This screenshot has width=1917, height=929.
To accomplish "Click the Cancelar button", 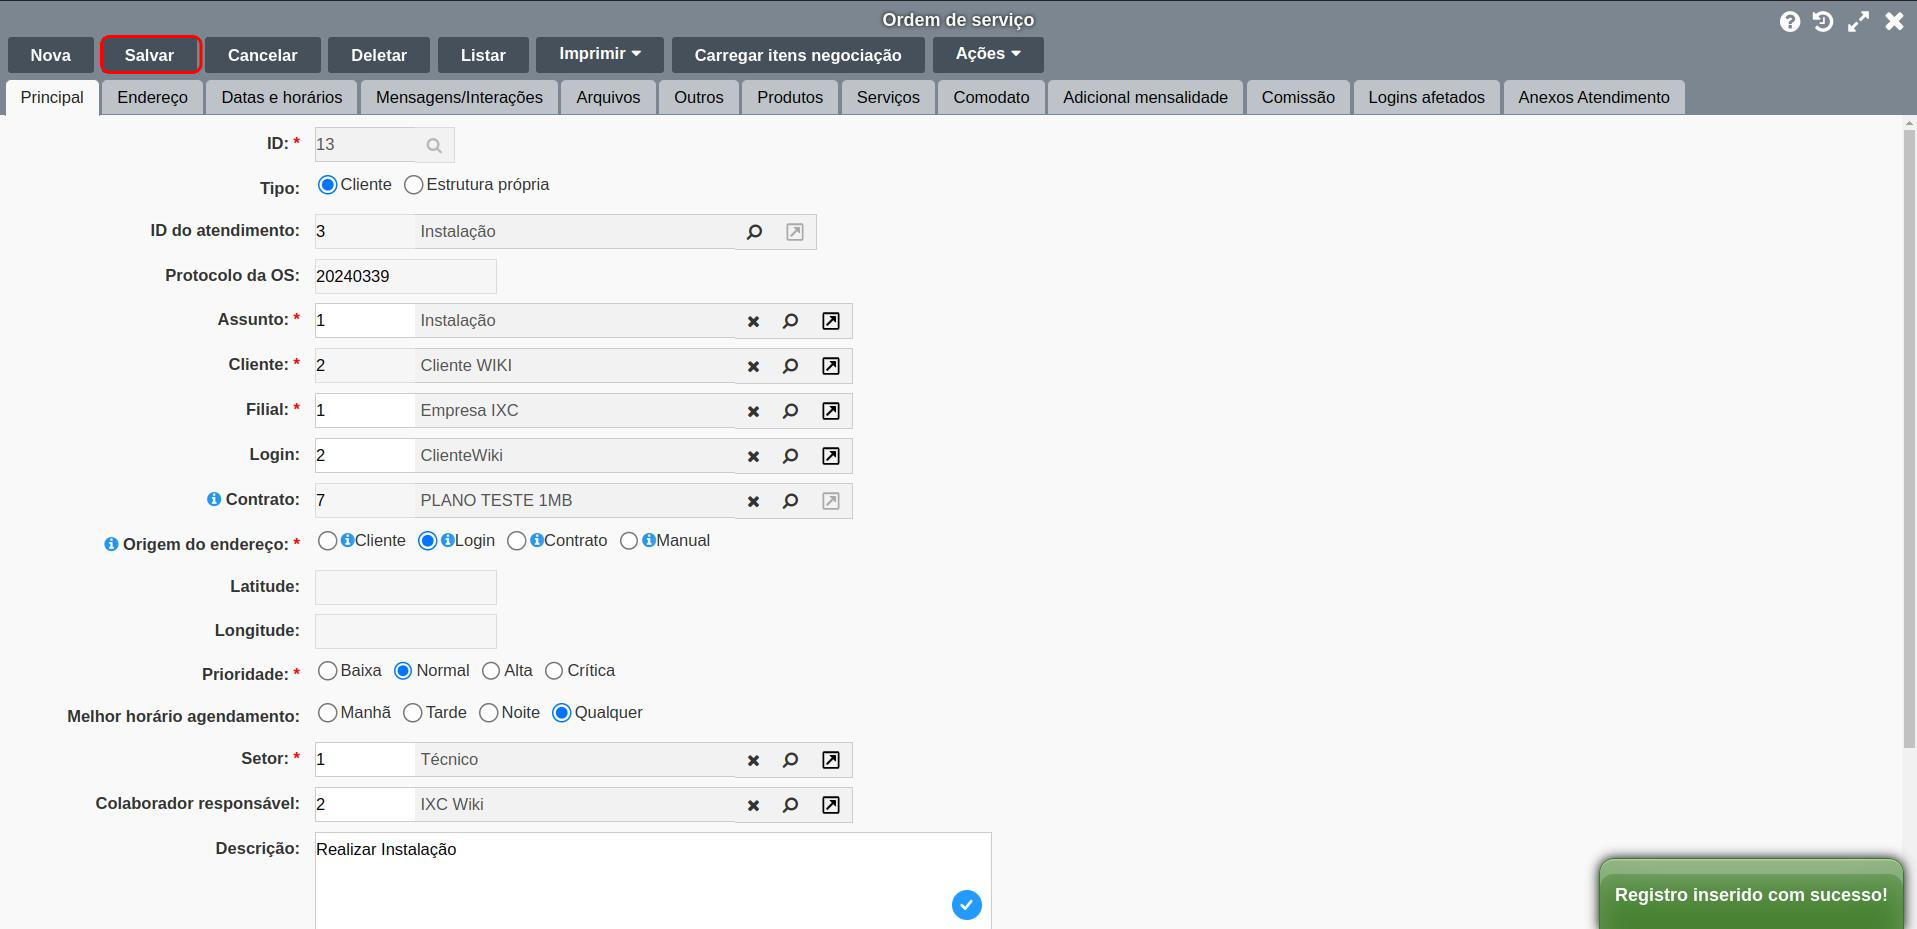I will click(x=263, y=55).
